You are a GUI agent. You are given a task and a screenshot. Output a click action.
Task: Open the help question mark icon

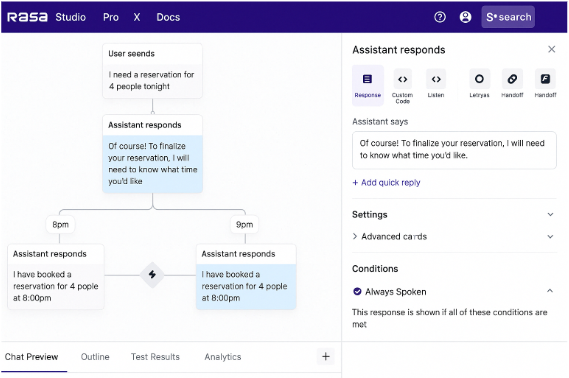pos(440,17)
